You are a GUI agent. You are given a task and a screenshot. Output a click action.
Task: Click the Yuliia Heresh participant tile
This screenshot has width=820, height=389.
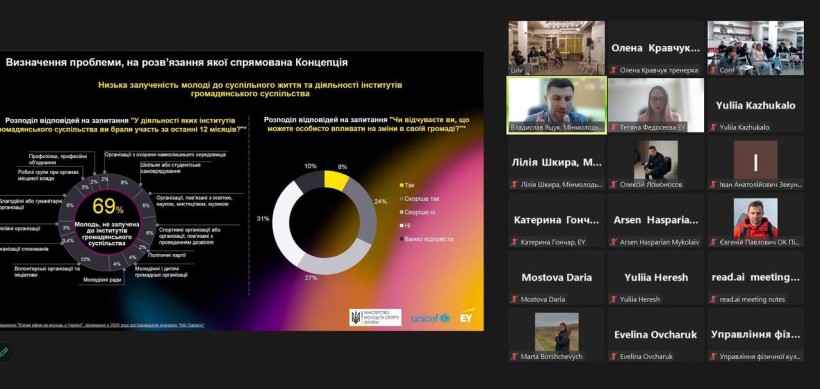[656, 278]
